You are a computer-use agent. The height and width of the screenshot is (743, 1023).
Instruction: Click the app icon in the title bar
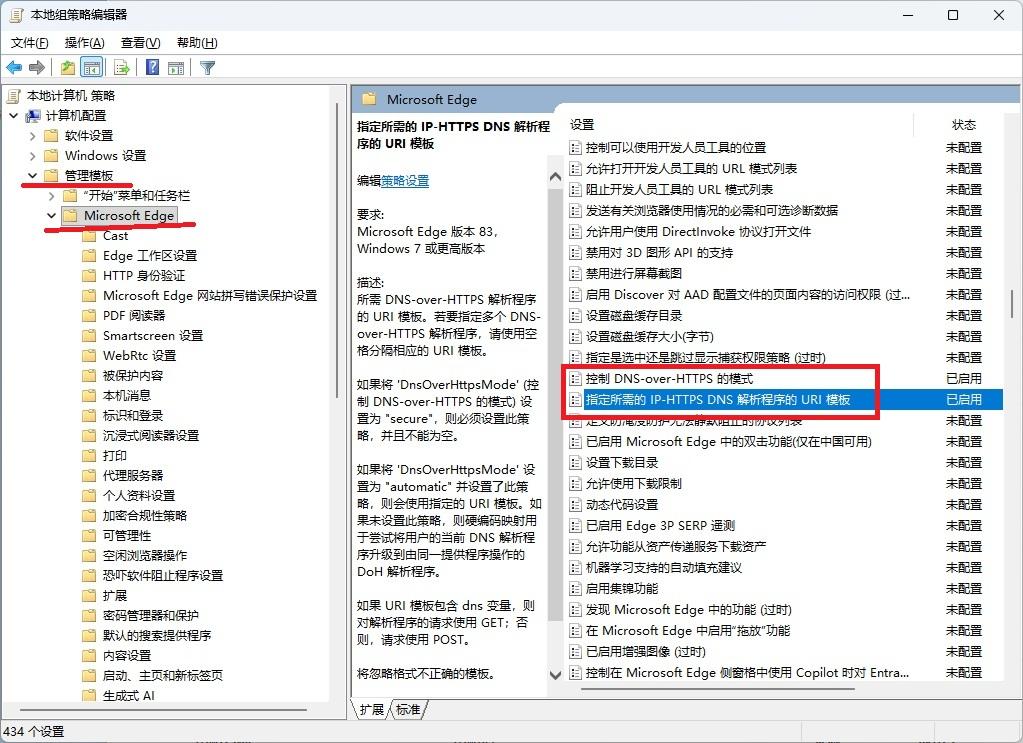16,14
